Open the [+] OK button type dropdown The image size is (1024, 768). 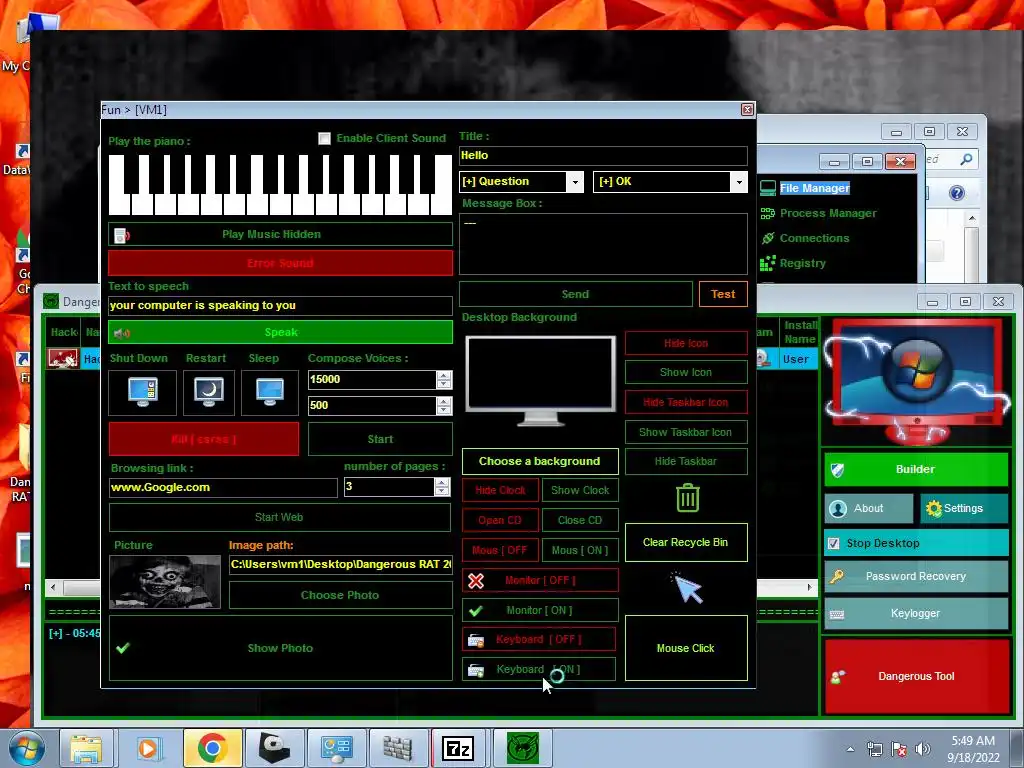point(739,182)
